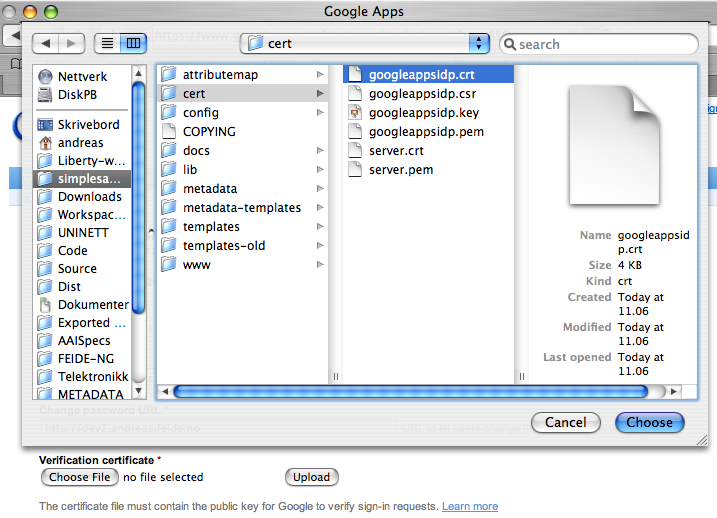Select the googleappsidp.key file icon

point(354,113)
